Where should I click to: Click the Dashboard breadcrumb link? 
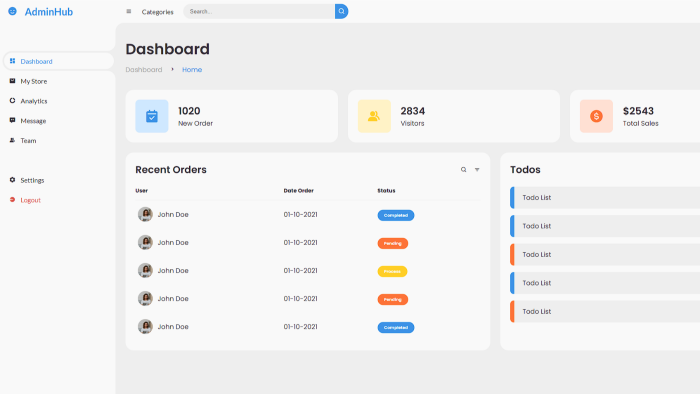coord(144,70)
